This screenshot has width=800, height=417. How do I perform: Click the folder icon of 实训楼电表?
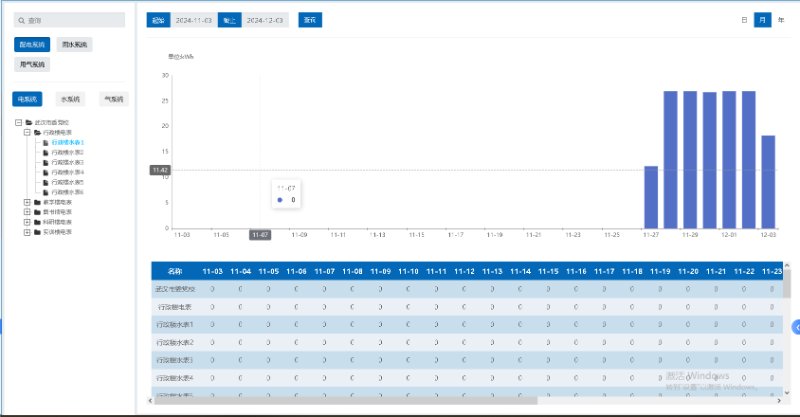pos(37,232)
